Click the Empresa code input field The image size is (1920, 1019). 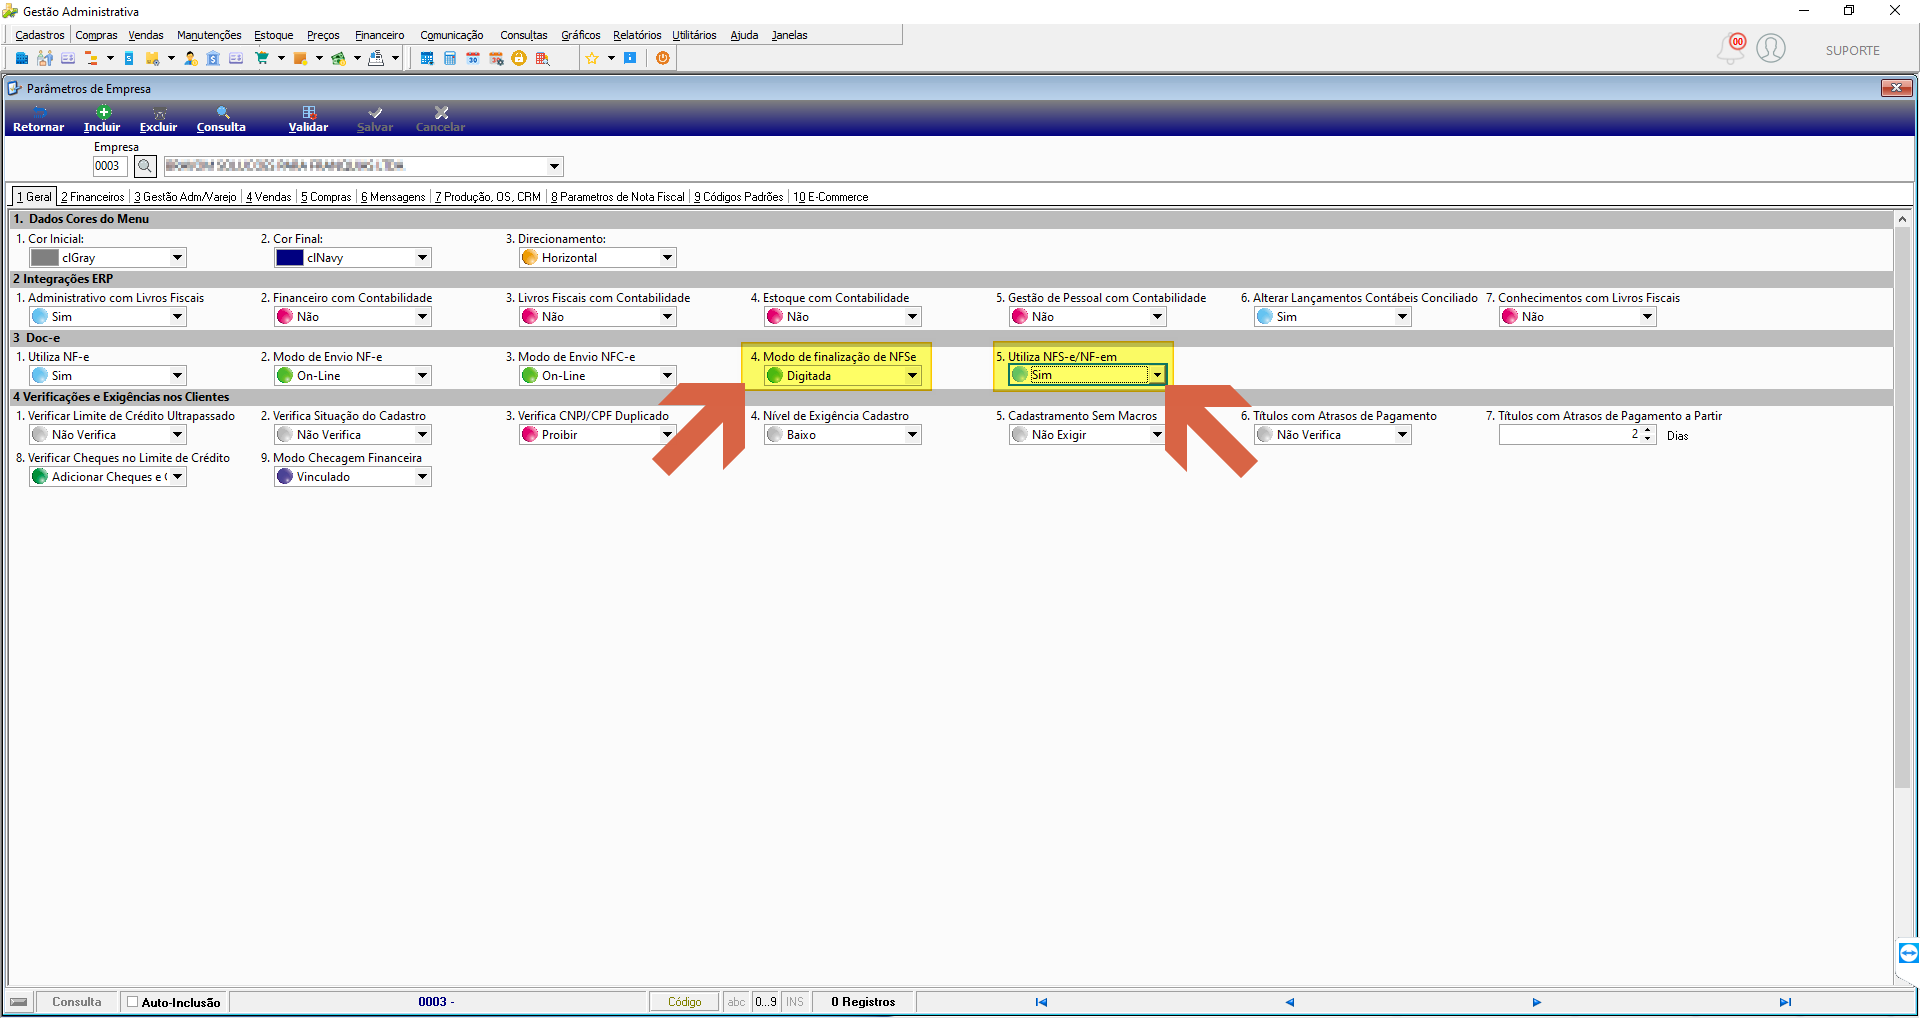(110, 166)
